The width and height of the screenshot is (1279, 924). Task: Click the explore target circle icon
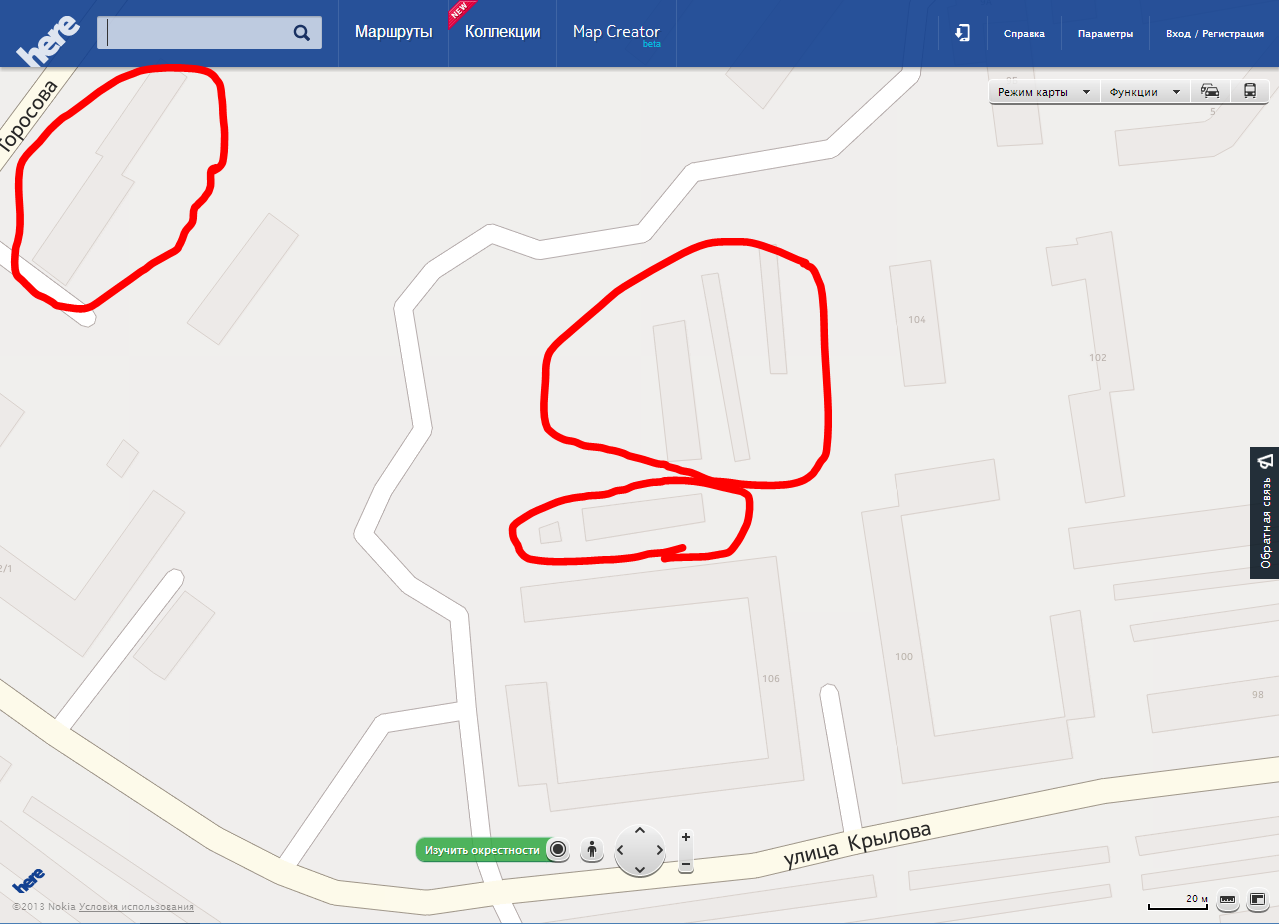pos(559,850)
